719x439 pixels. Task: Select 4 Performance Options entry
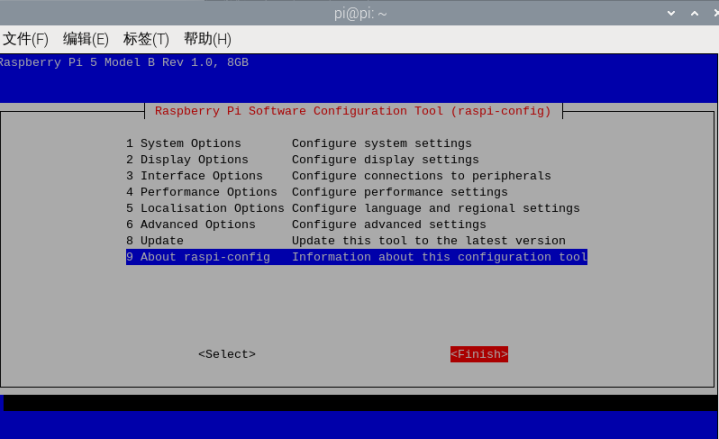coord(356,192)
